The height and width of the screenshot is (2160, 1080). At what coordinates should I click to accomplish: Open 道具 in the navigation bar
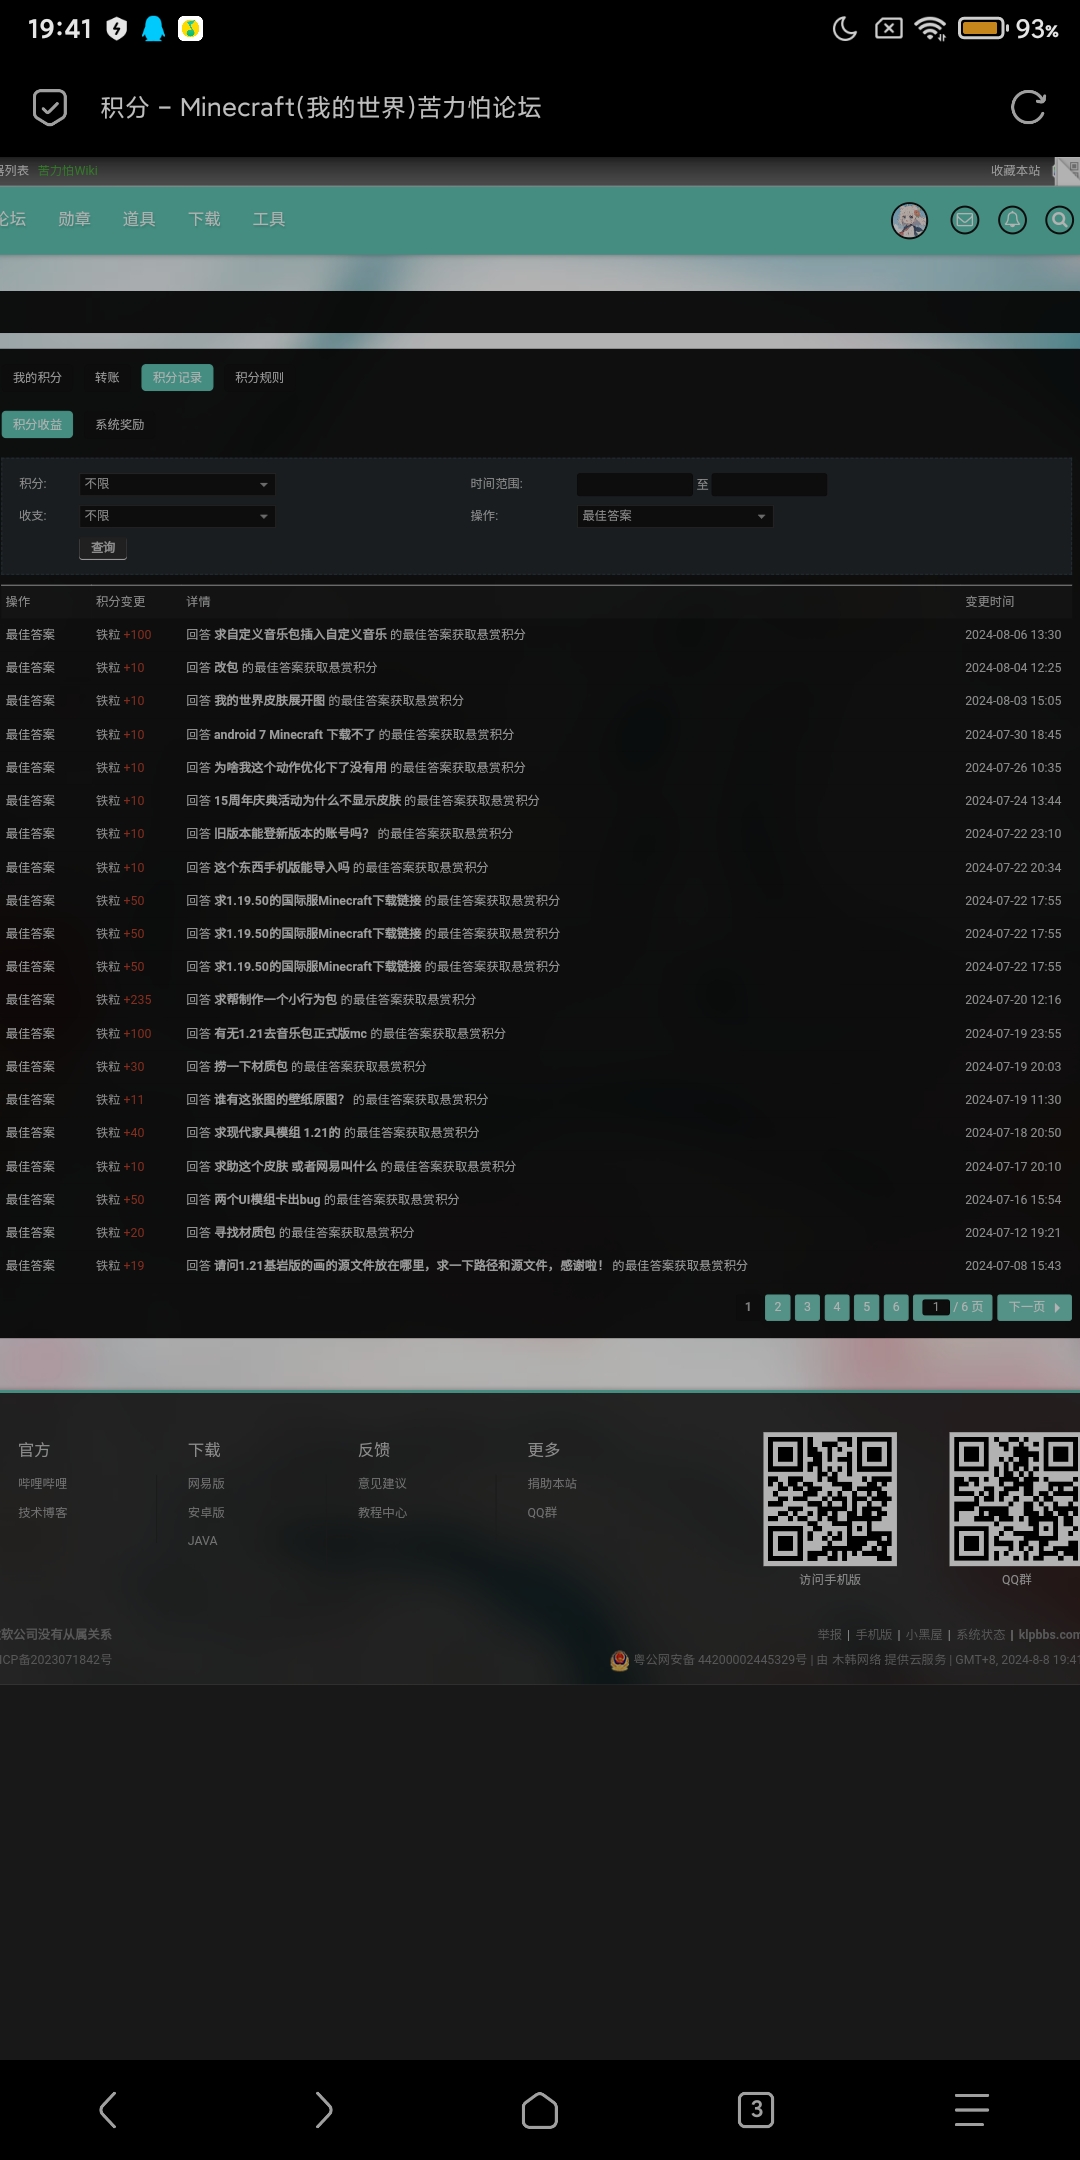click(x=139, y=219)
